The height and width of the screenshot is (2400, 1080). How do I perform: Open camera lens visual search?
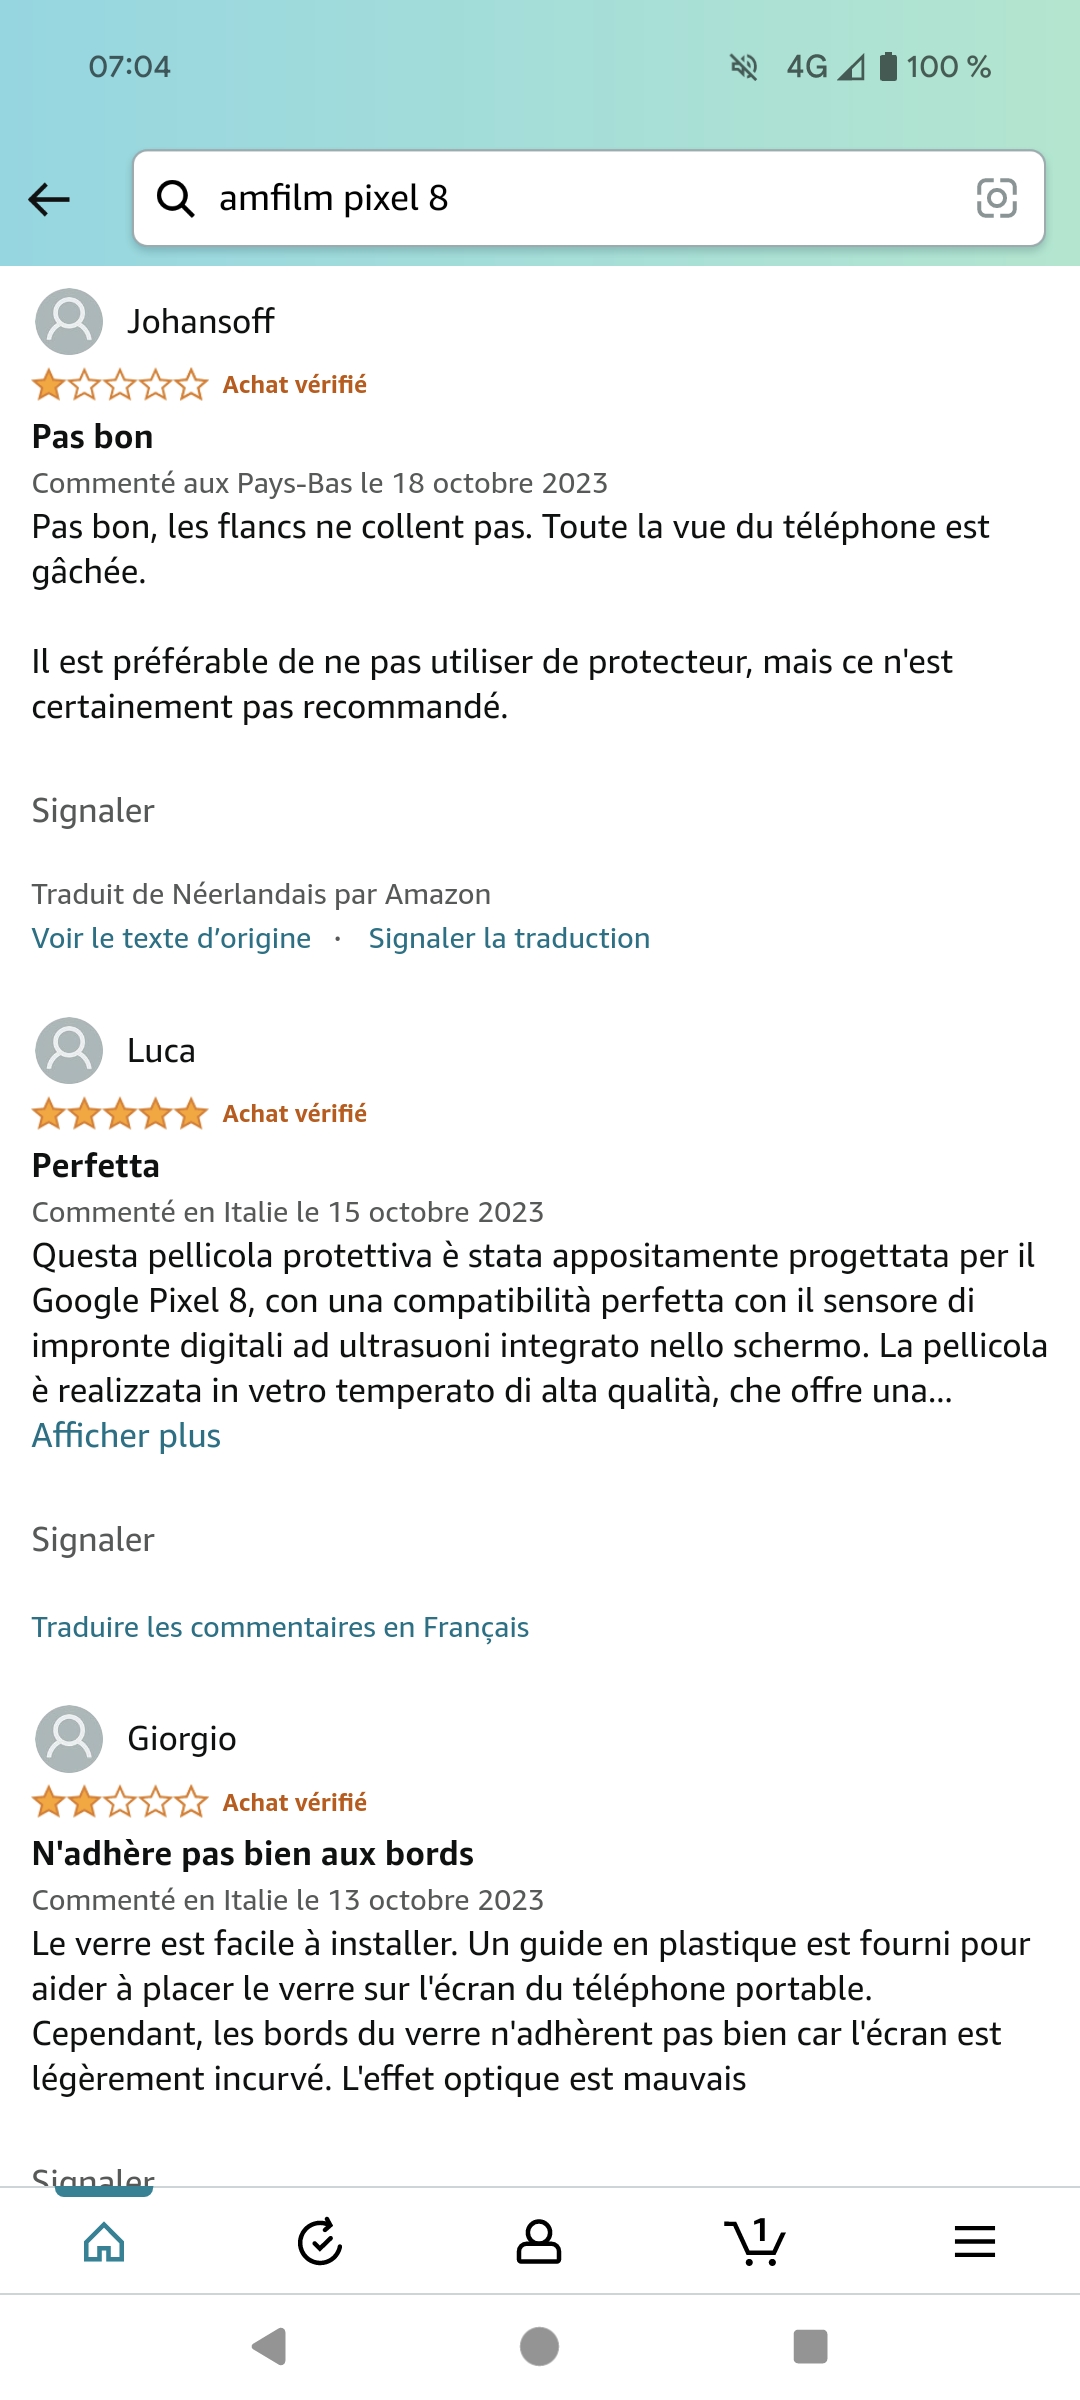coord(996,198)
